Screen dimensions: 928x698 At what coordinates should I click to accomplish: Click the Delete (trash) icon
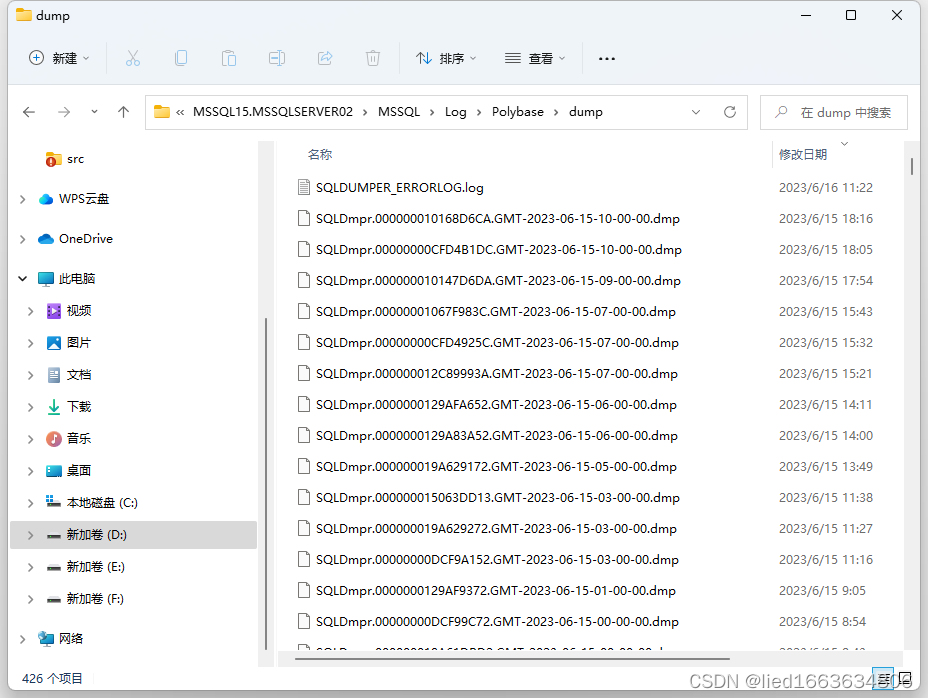click(x=373, y=58)
